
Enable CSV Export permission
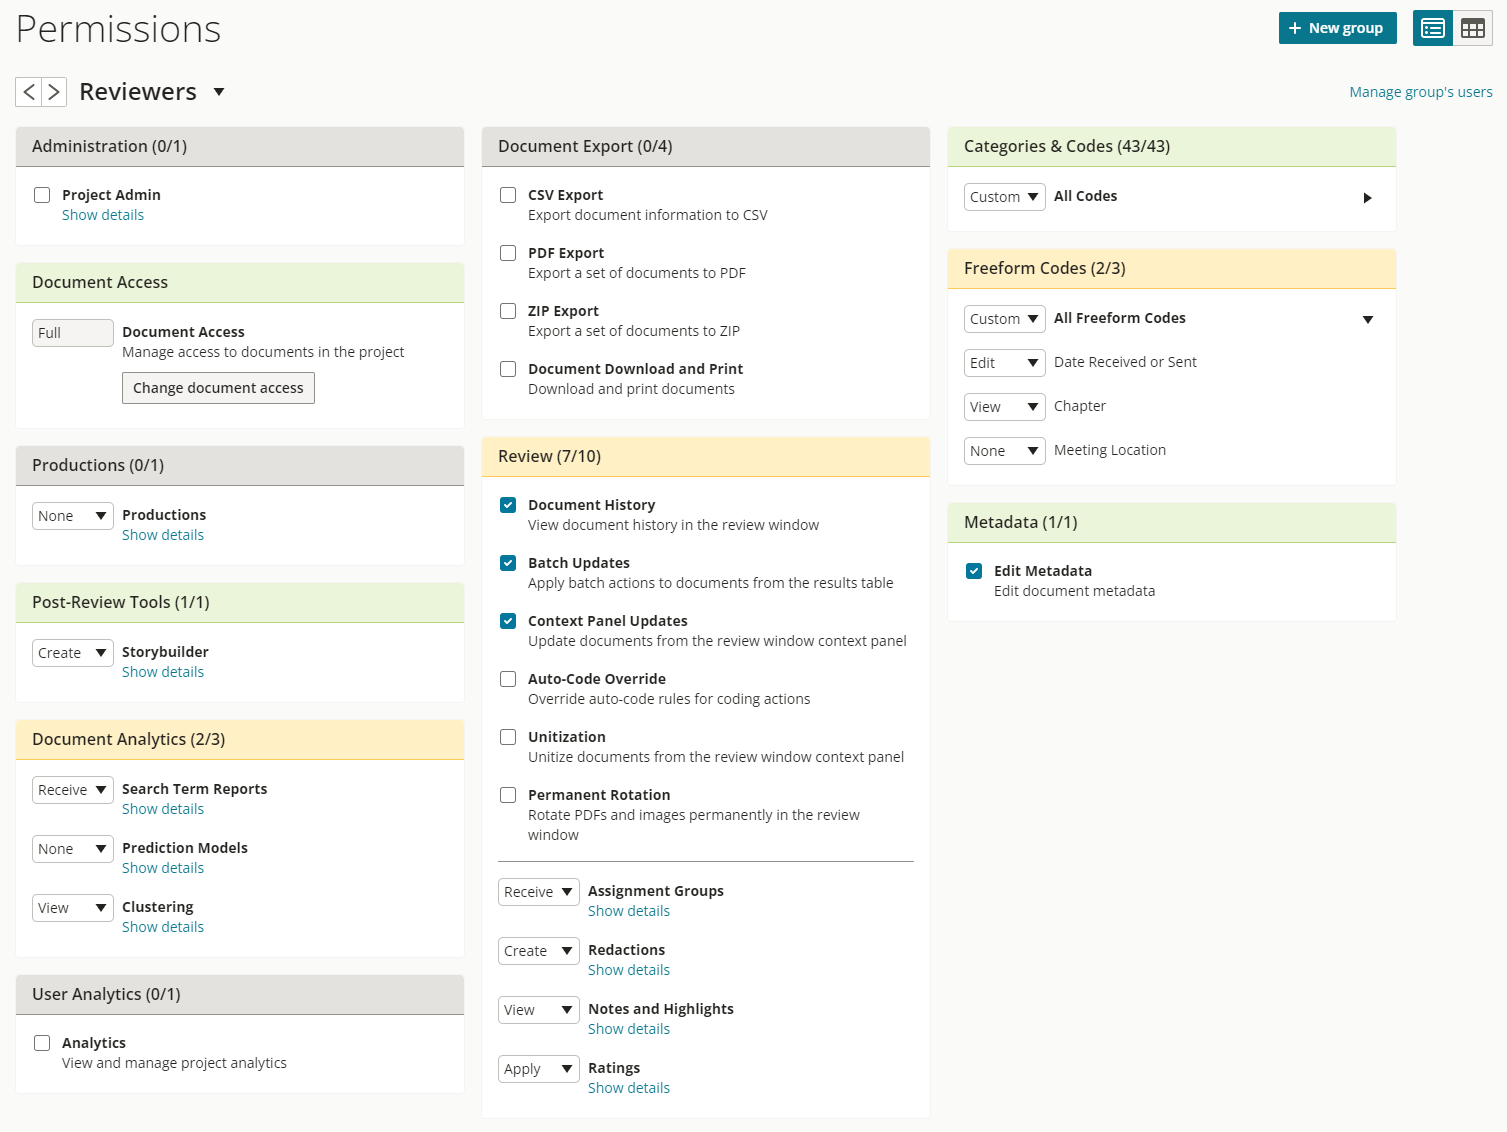507,195
